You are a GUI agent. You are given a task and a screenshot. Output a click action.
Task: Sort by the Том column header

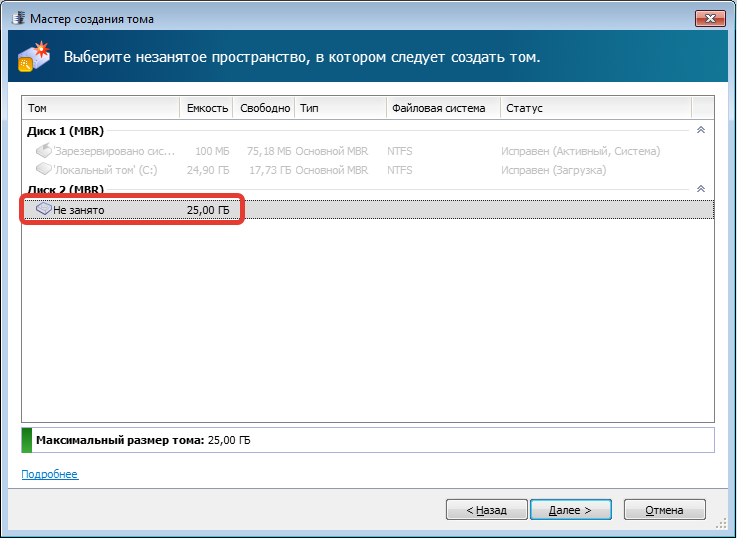[101, 108]
